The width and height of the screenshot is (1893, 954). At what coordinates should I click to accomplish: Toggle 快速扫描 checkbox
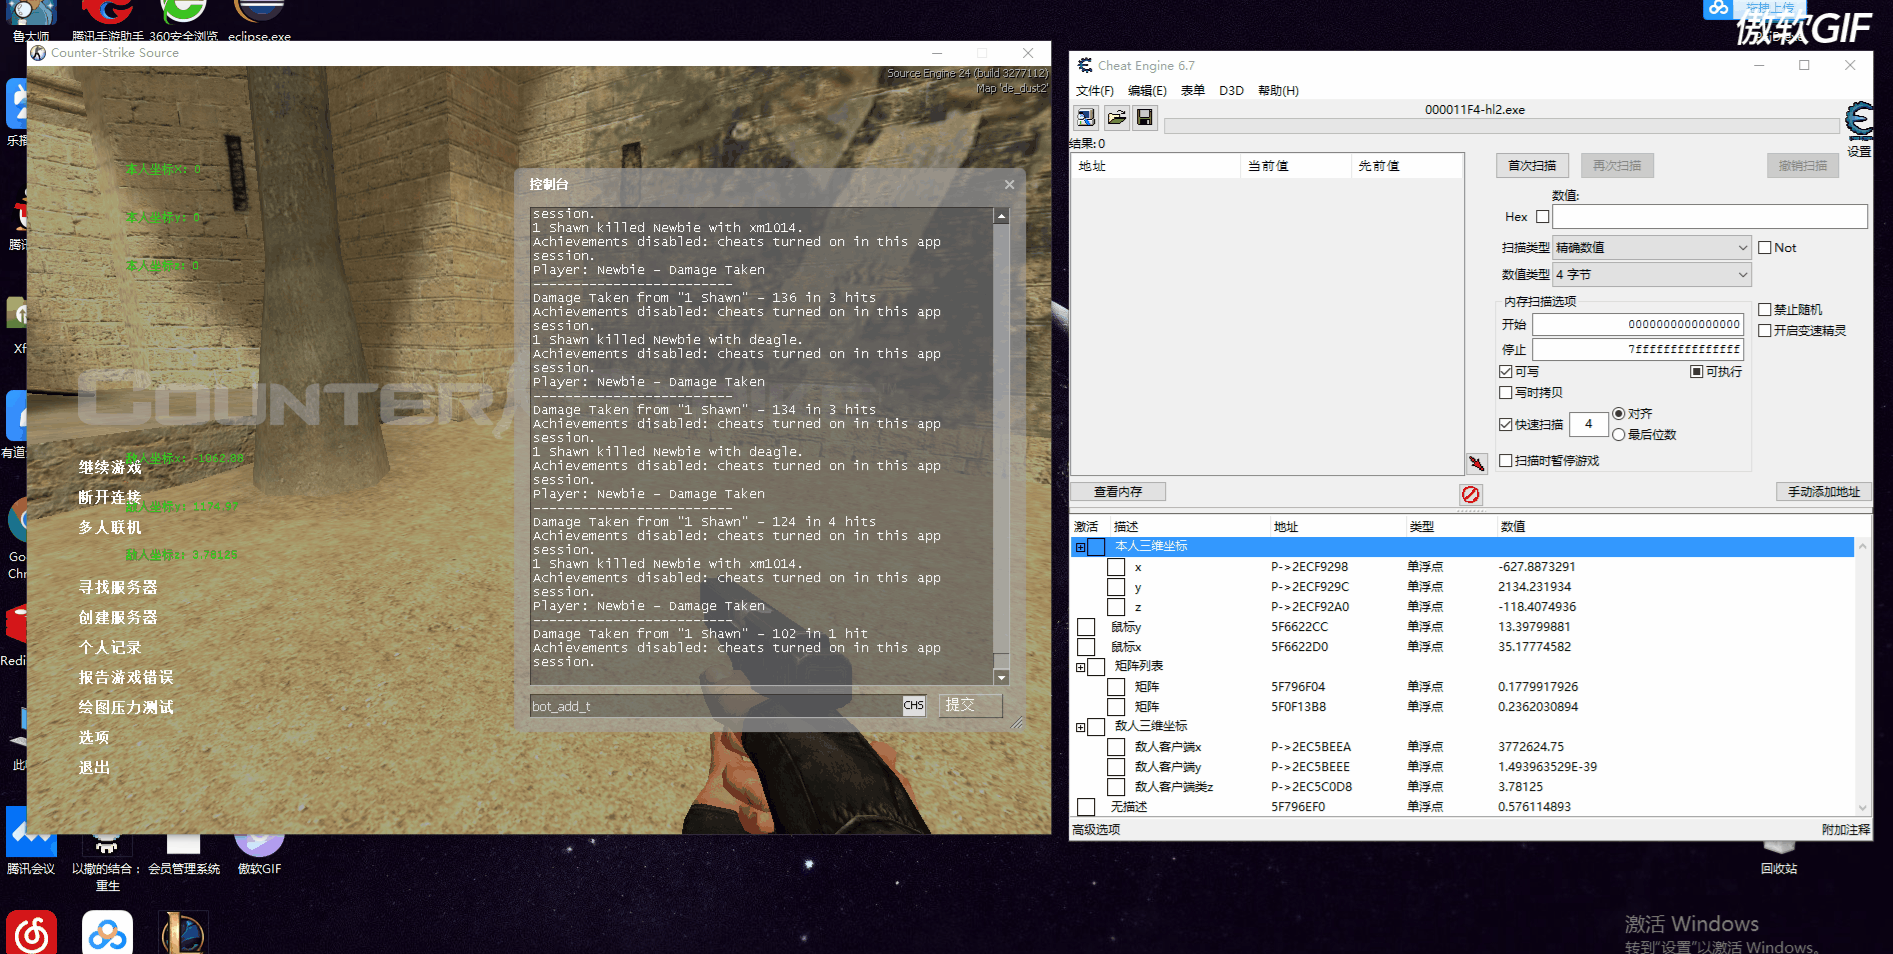point(1505,424)
